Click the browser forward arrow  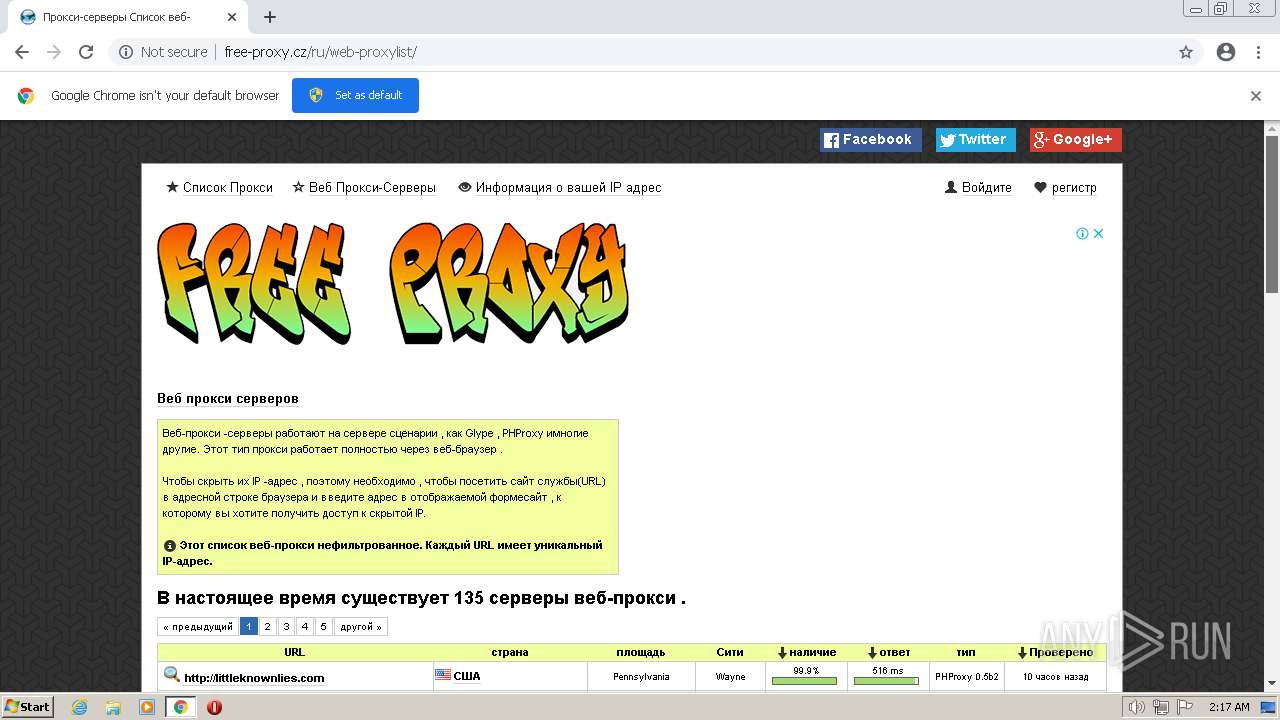(54, 52)
